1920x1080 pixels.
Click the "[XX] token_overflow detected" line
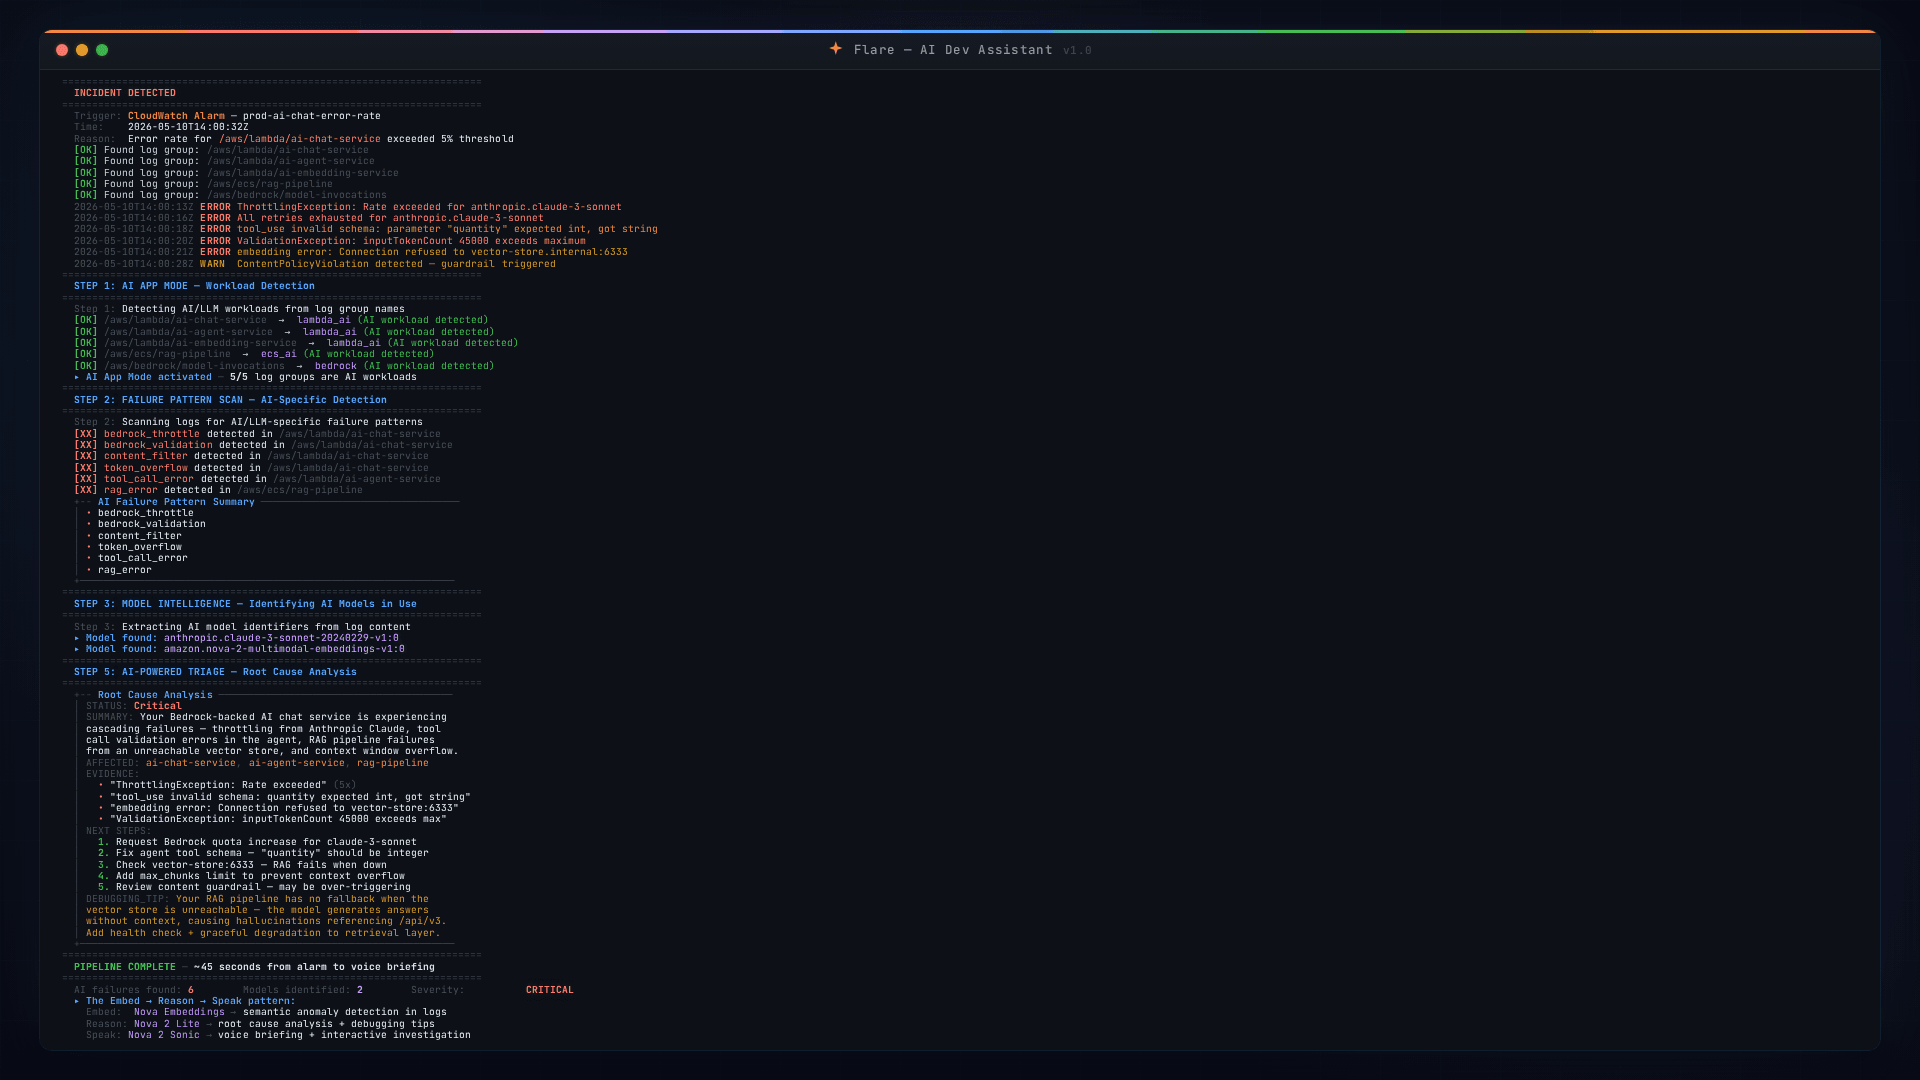tap(251, 468)
